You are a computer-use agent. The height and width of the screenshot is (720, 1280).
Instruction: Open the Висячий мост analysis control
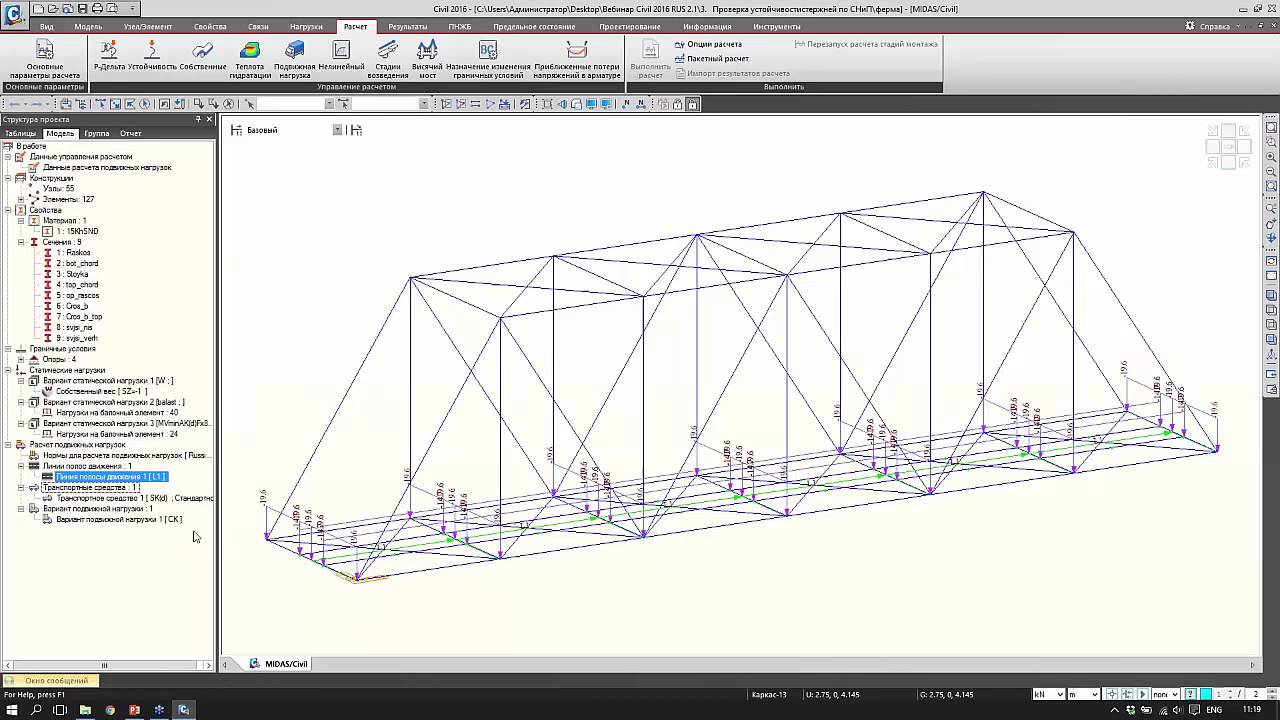click(427, 59)
